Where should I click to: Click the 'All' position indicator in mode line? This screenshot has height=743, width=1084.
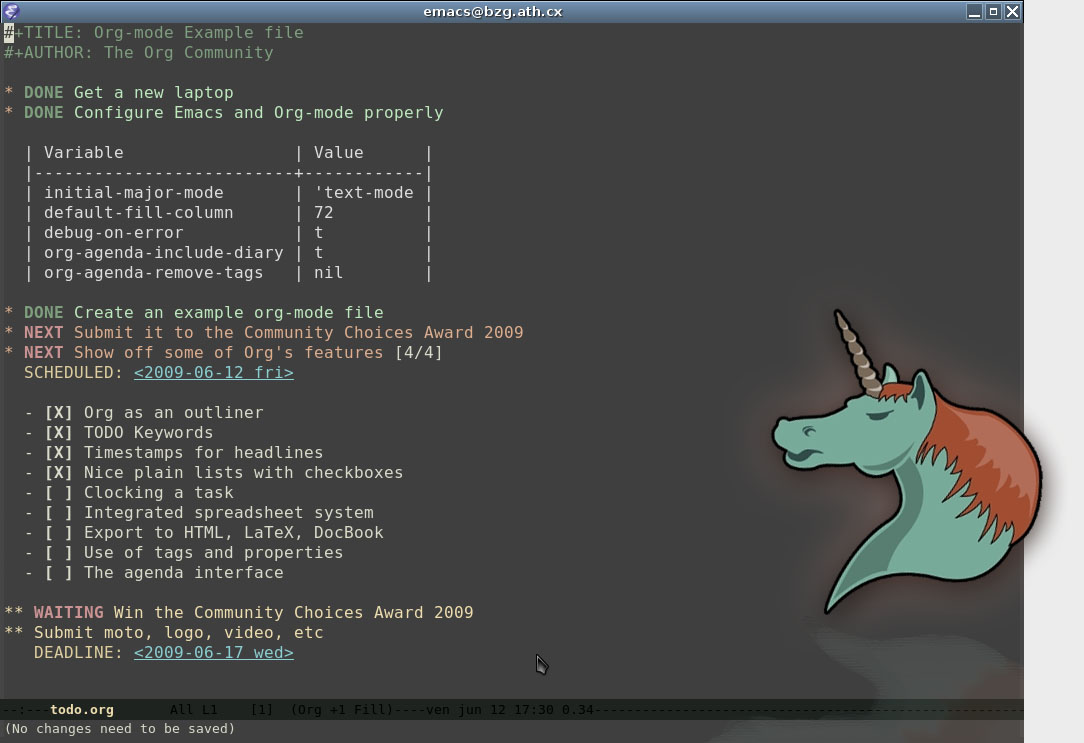click(x=182, y=710)
